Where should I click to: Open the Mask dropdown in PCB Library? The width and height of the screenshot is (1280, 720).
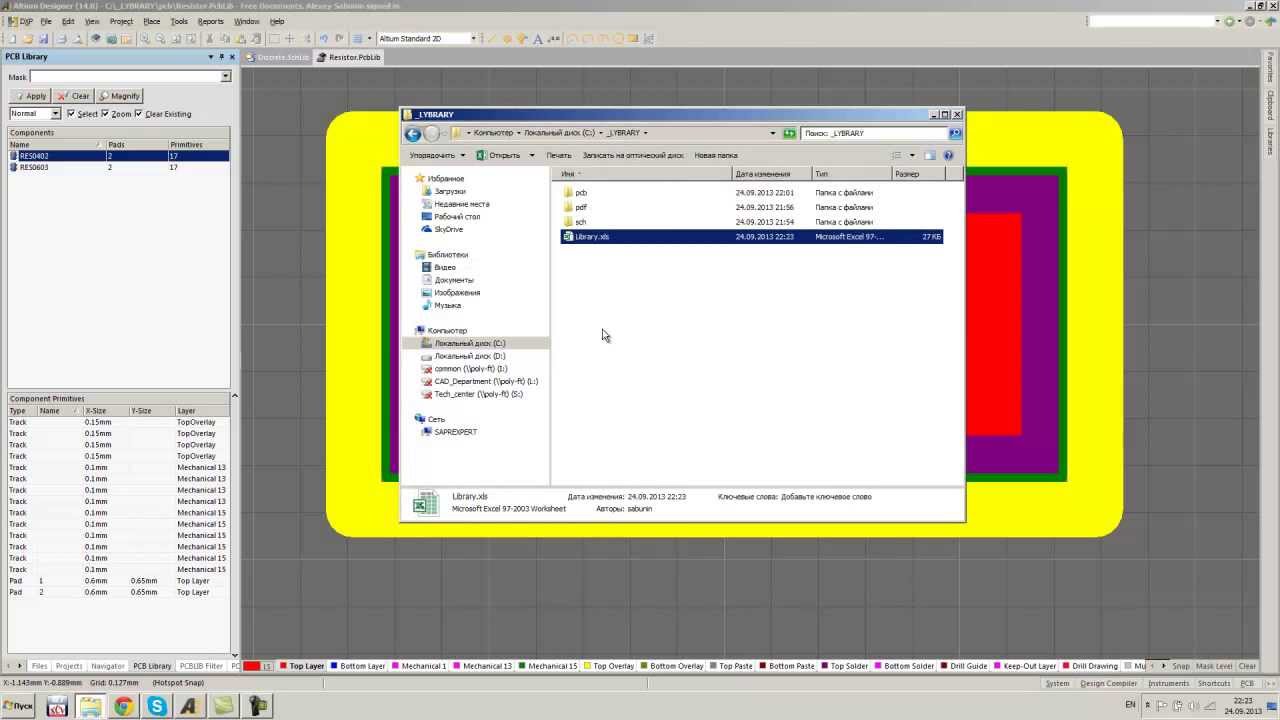225,77
